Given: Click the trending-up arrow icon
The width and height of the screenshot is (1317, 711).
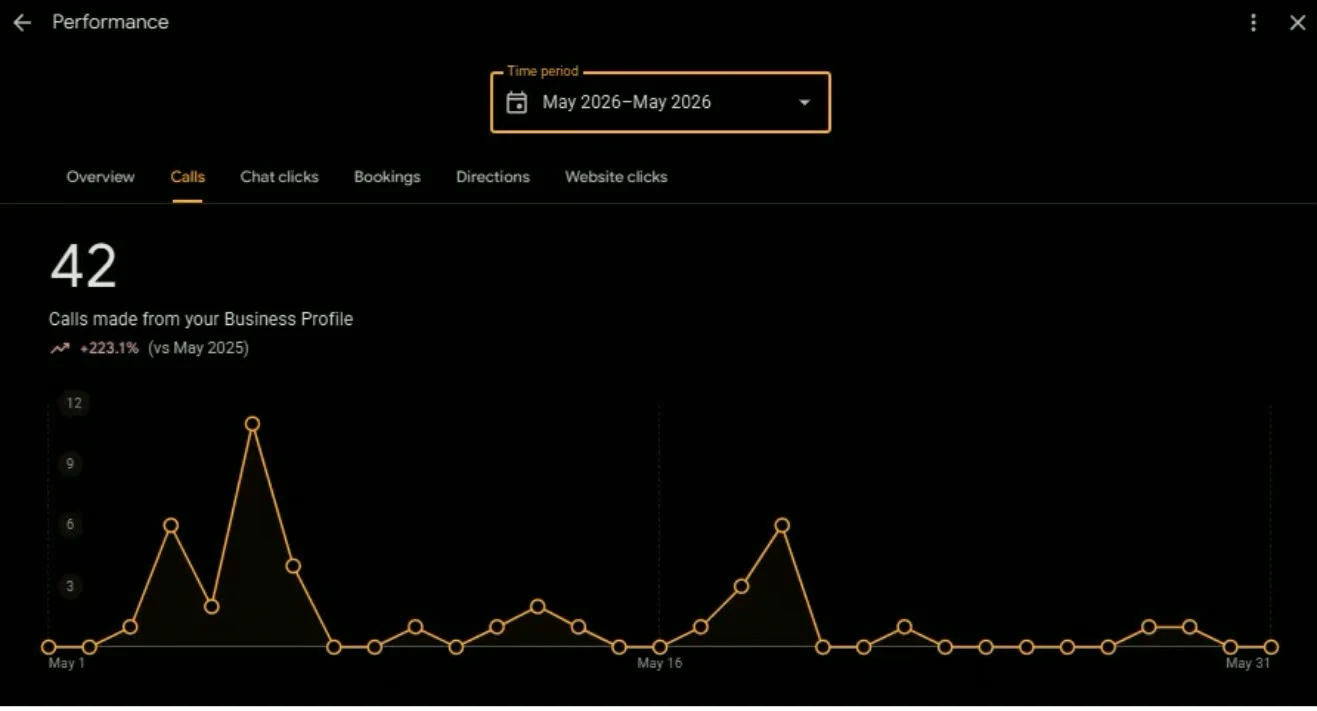Looking at the screenshot, I should point(60,349).
